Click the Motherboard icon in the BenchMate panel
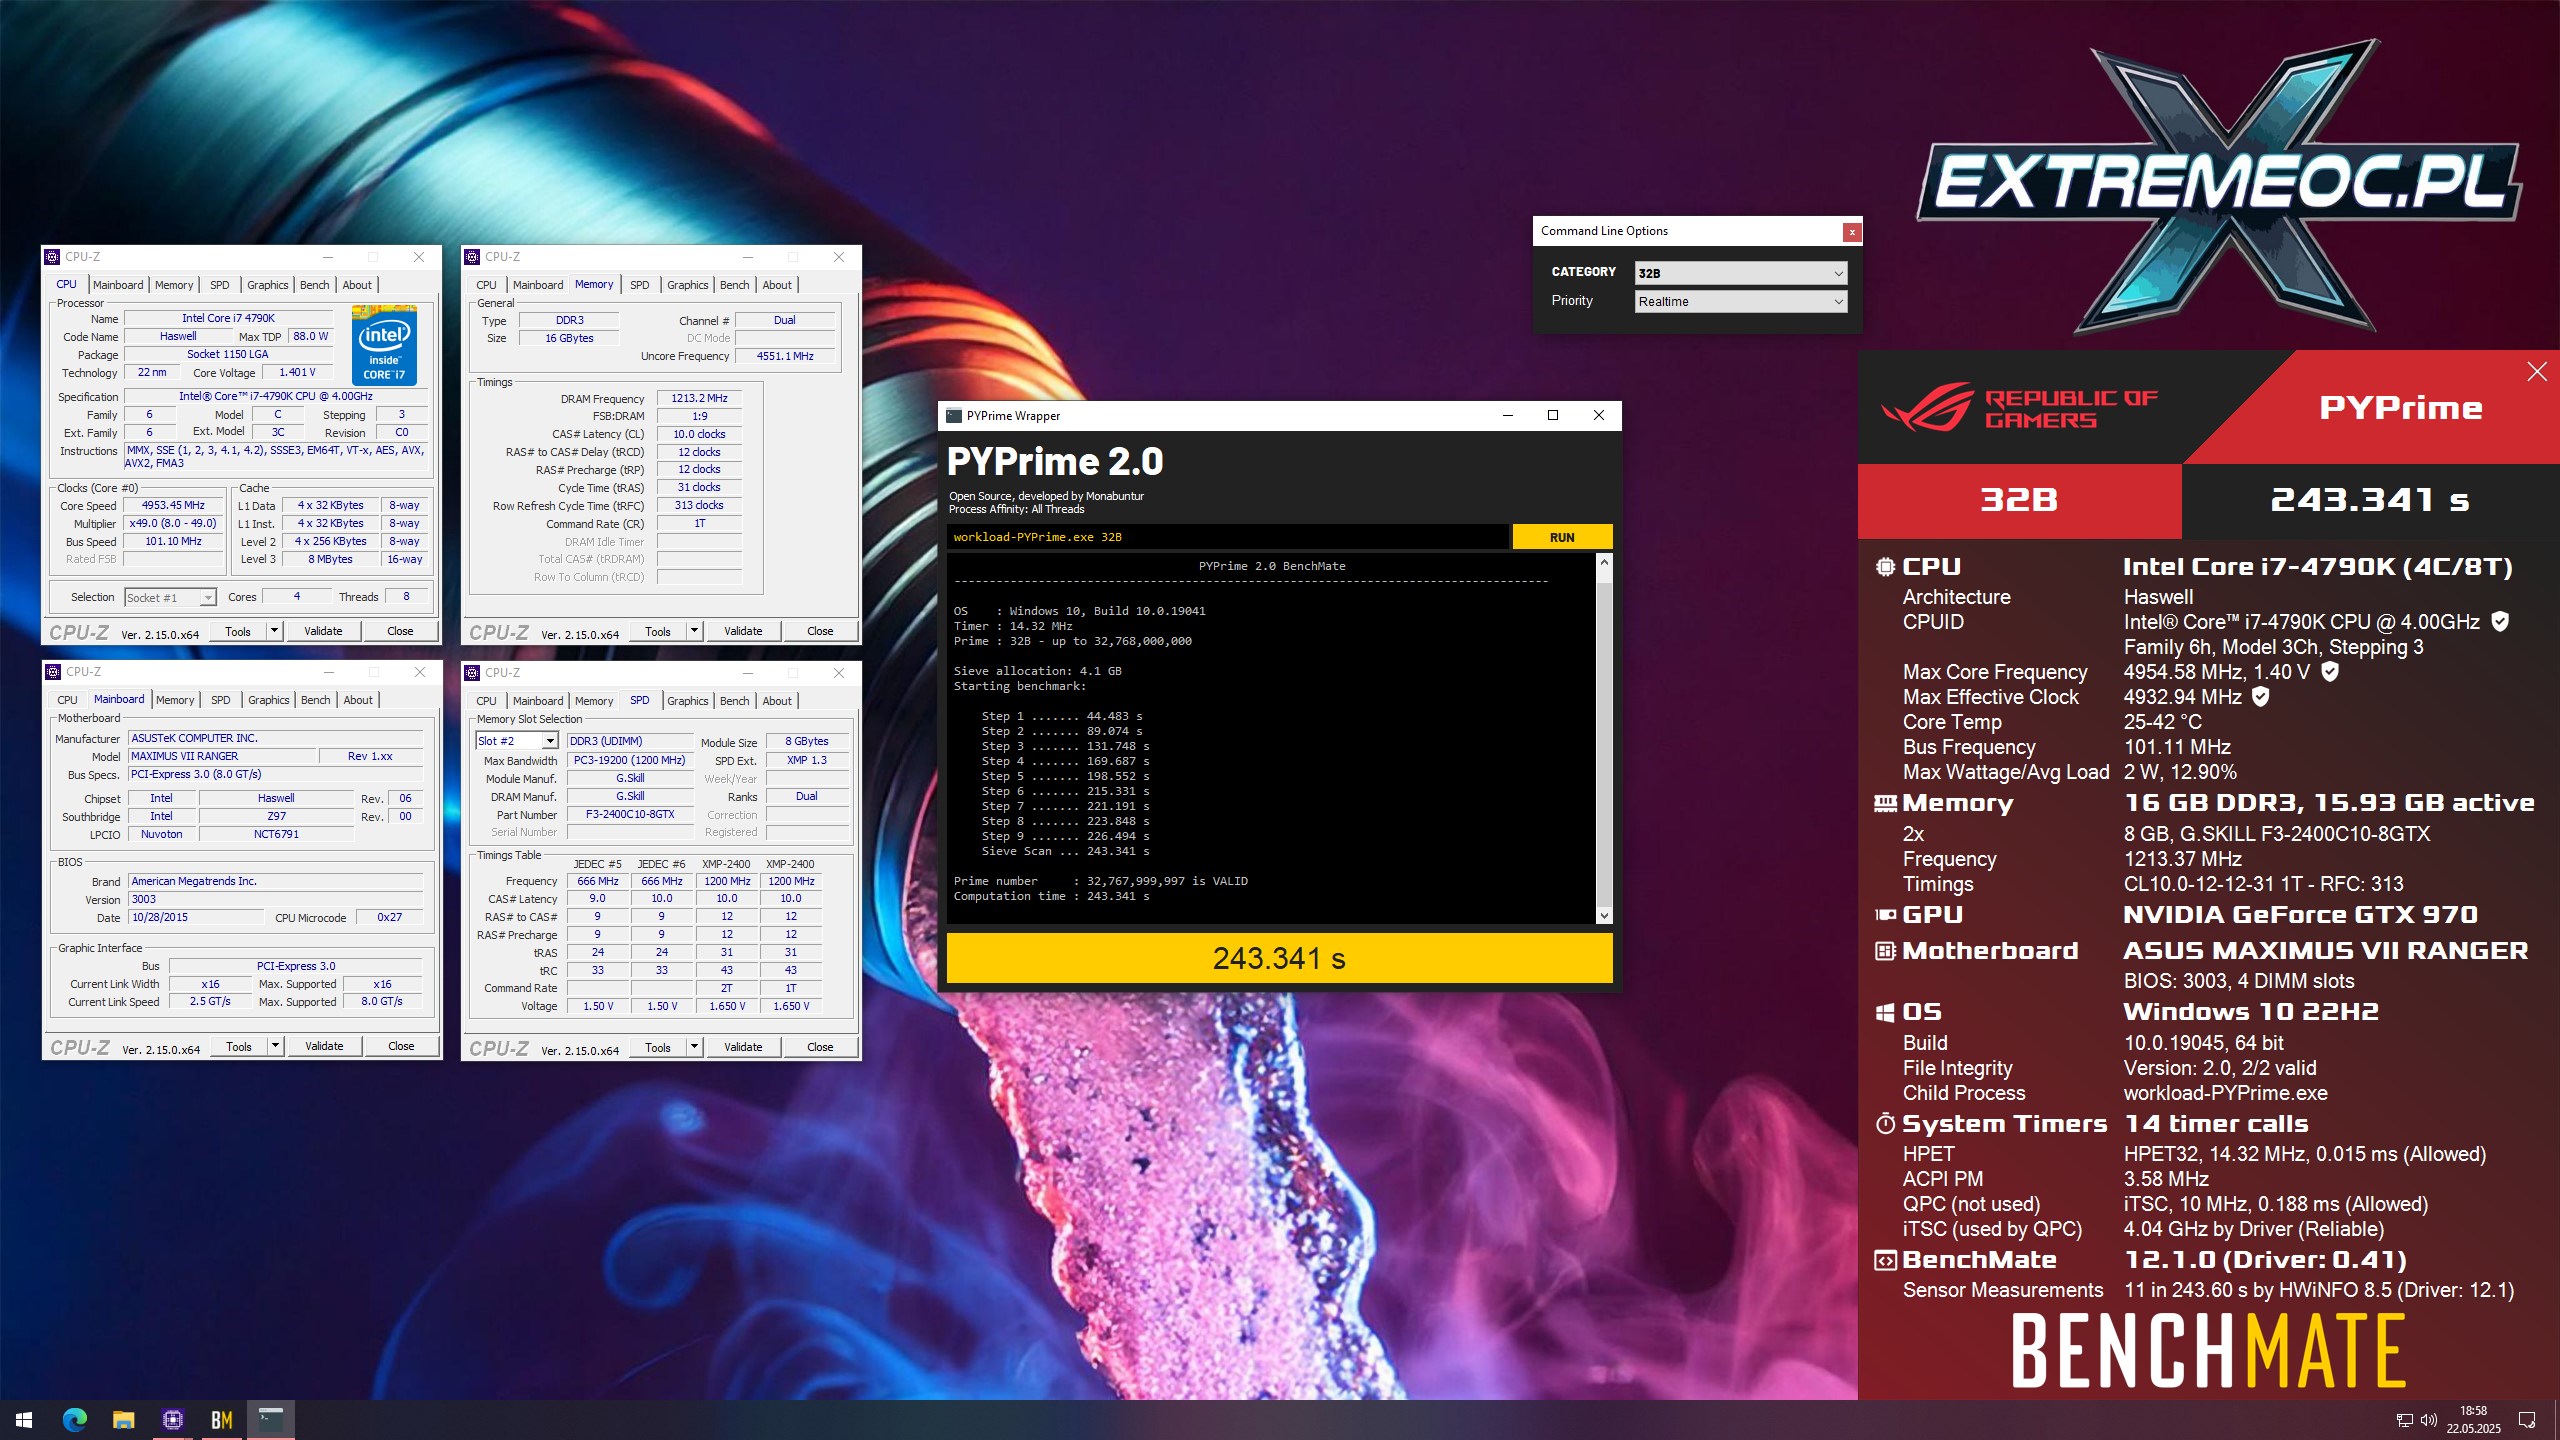Viewport: 2560px width, 1440px height. pos(1885,951)
